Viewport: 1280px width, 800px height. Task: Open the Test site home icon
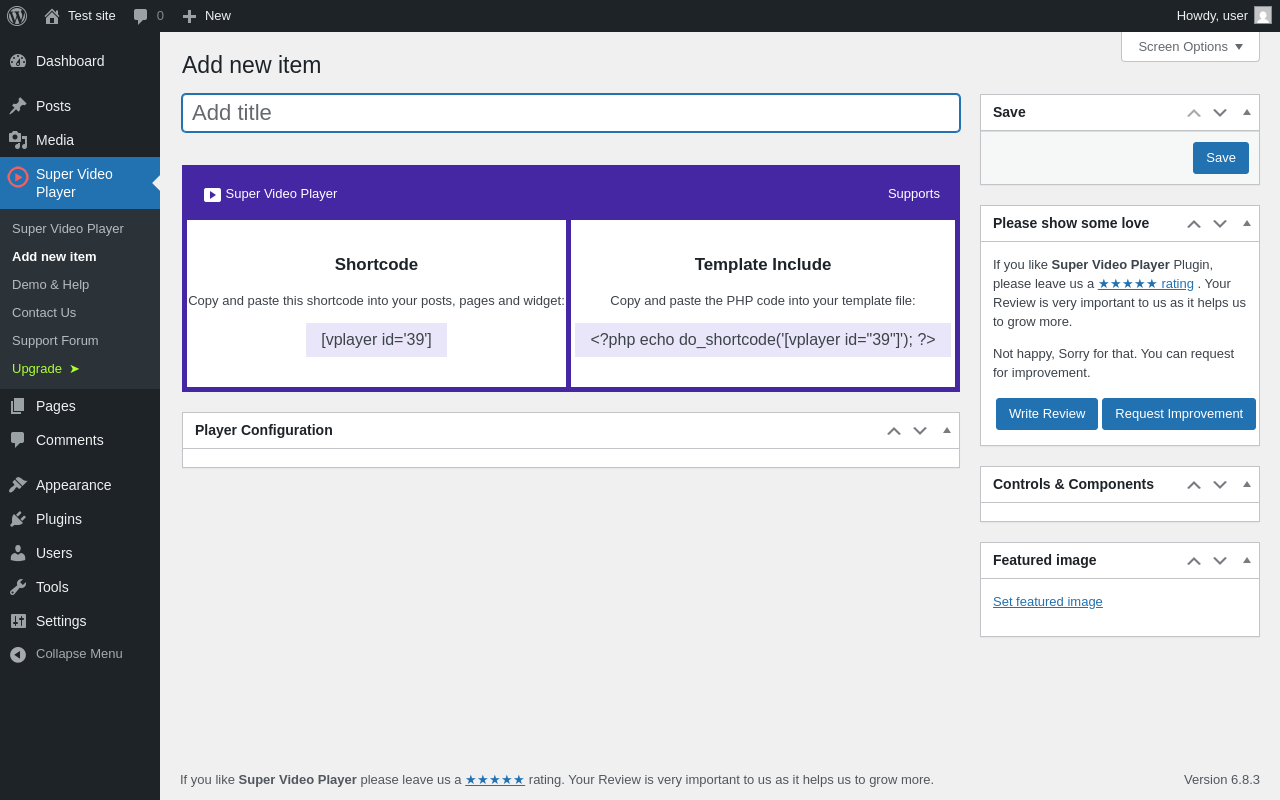[x=52, y=16]
